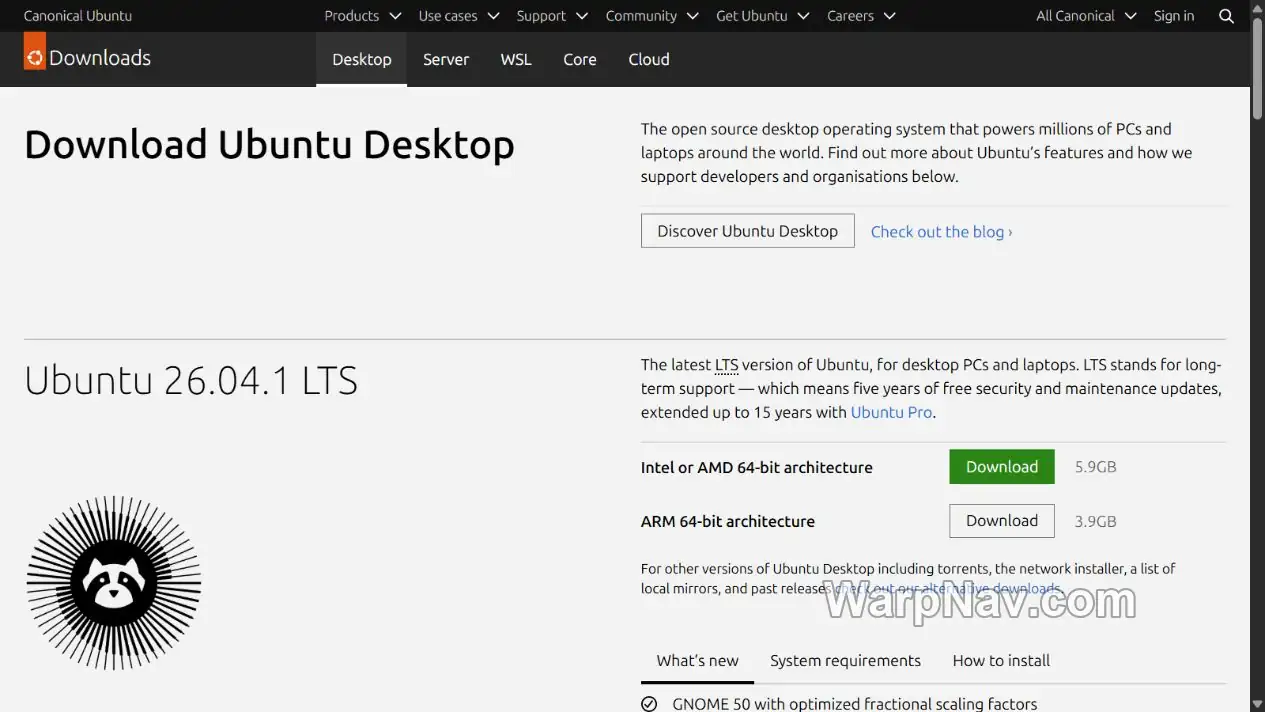
Task: Click the ARM 64-bit architecture label
Action: [x=728, y=521]
